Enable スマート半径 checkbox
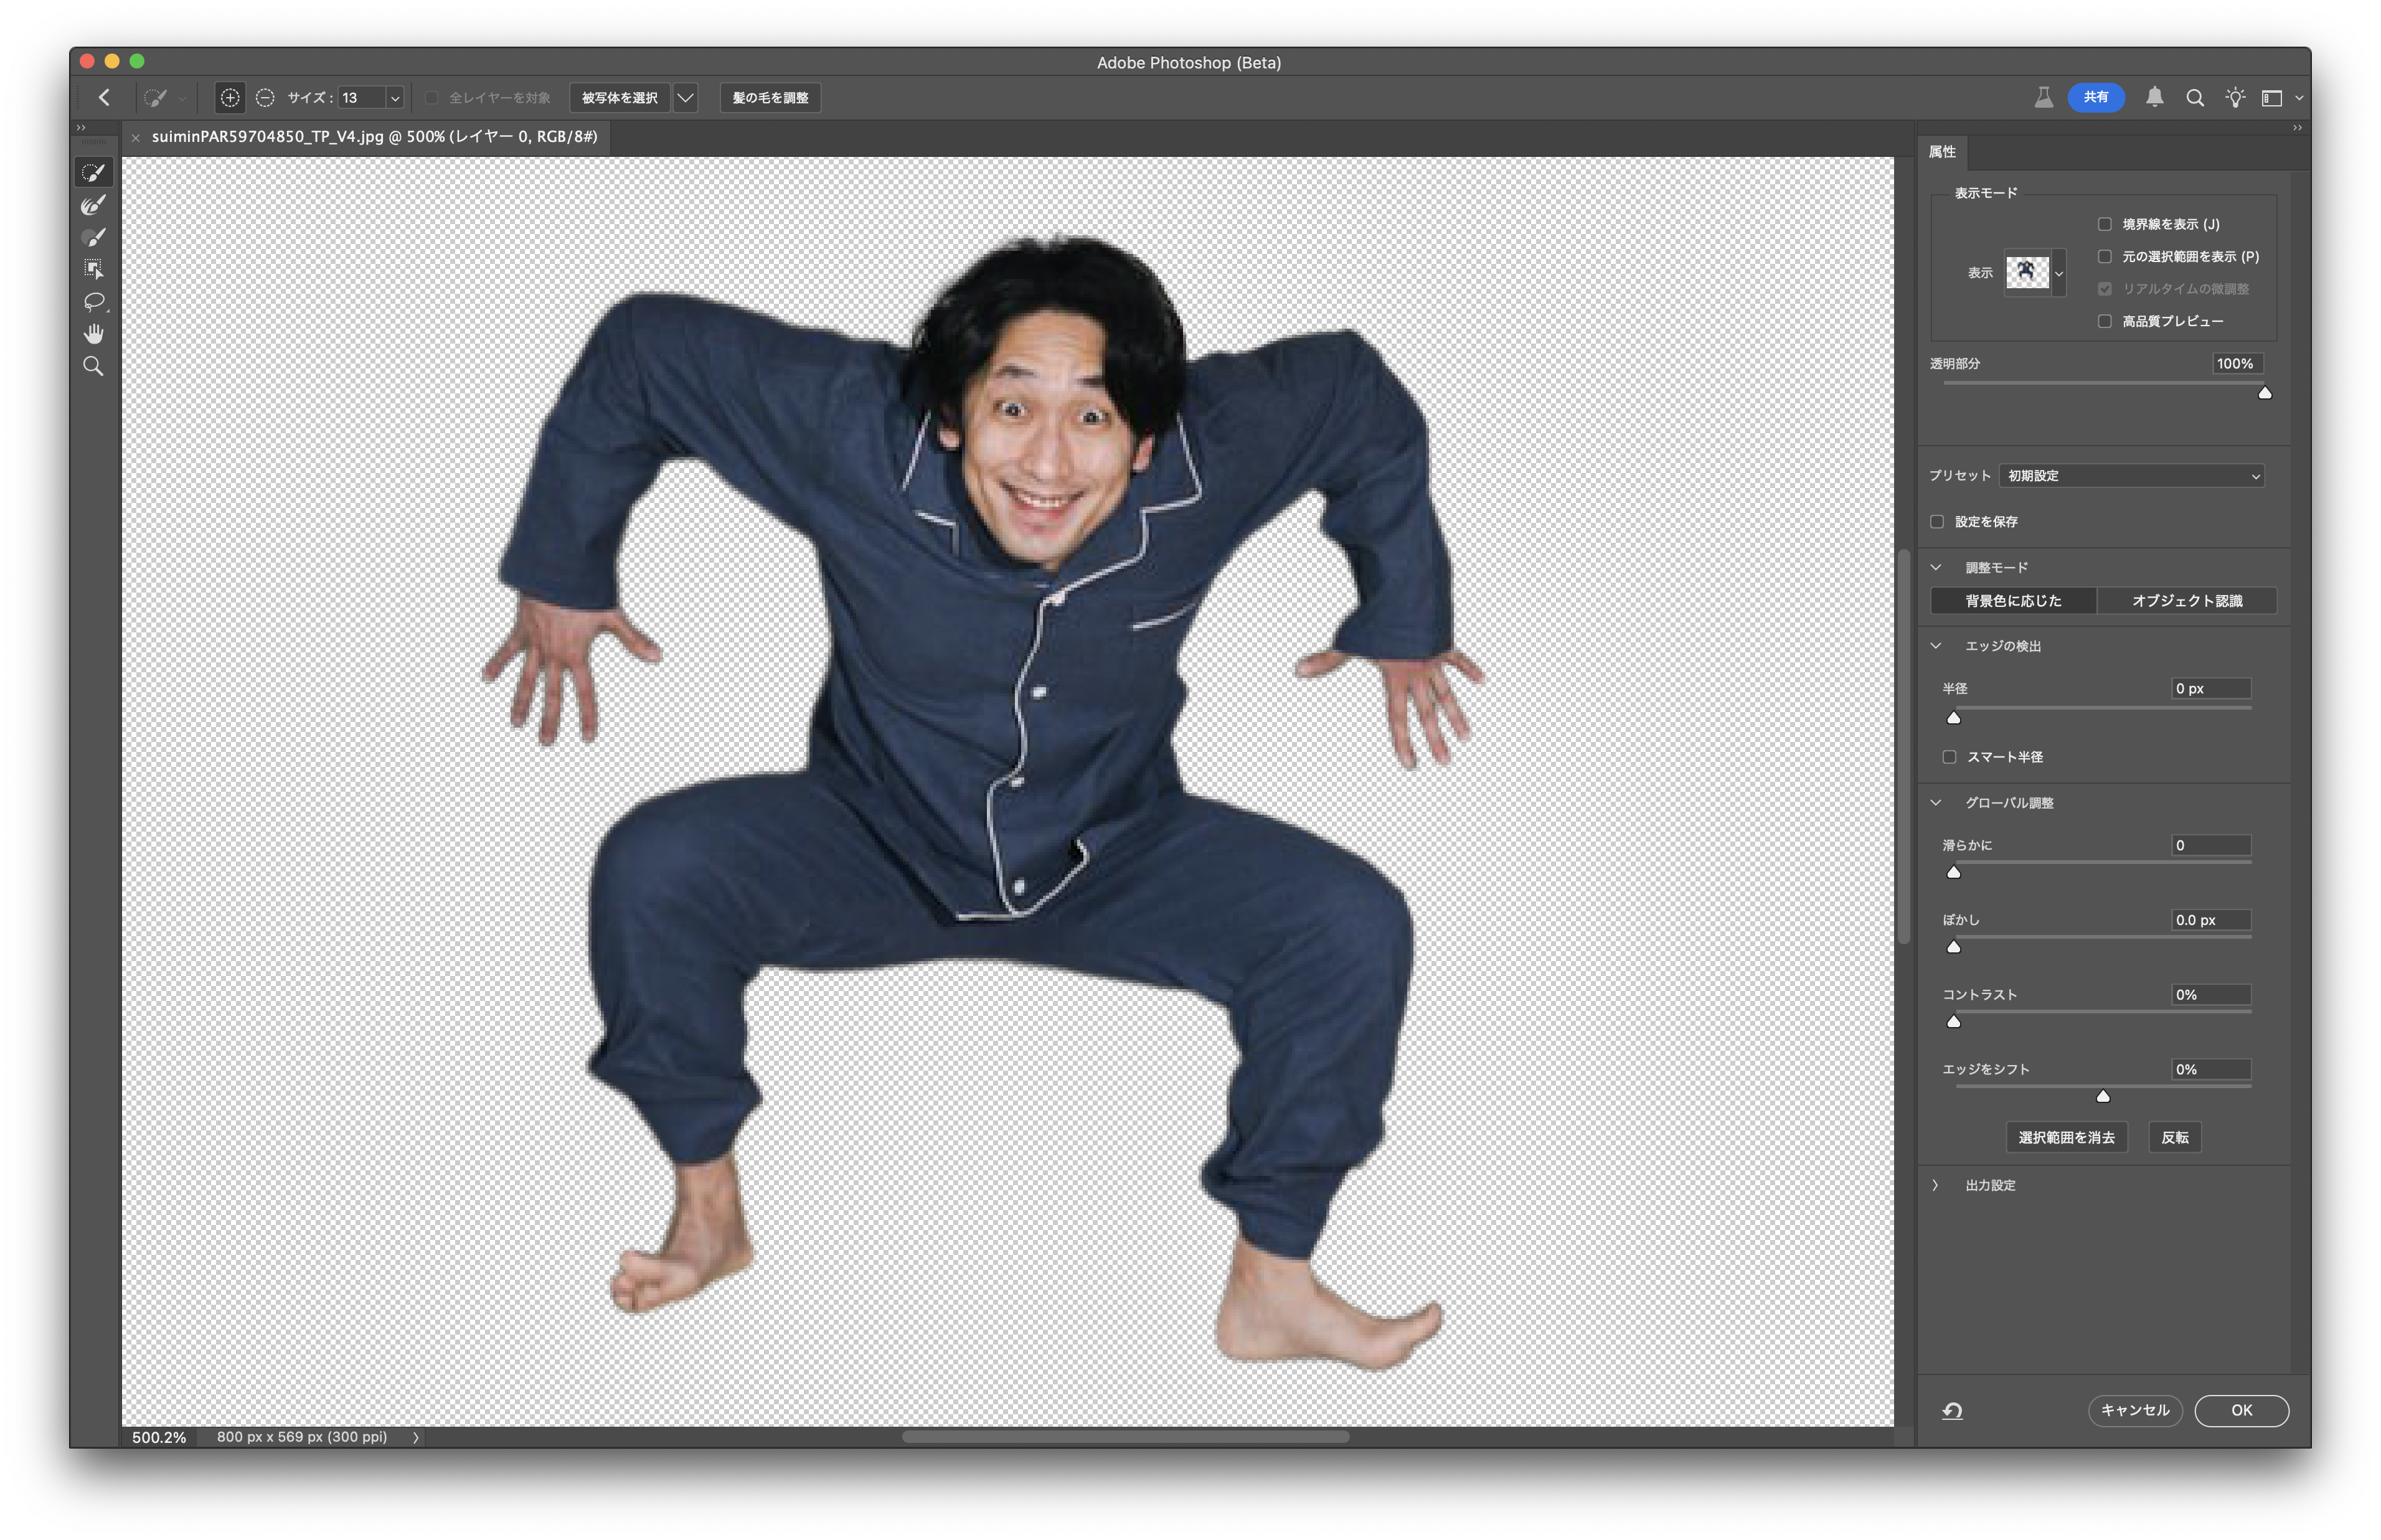 1948,756
